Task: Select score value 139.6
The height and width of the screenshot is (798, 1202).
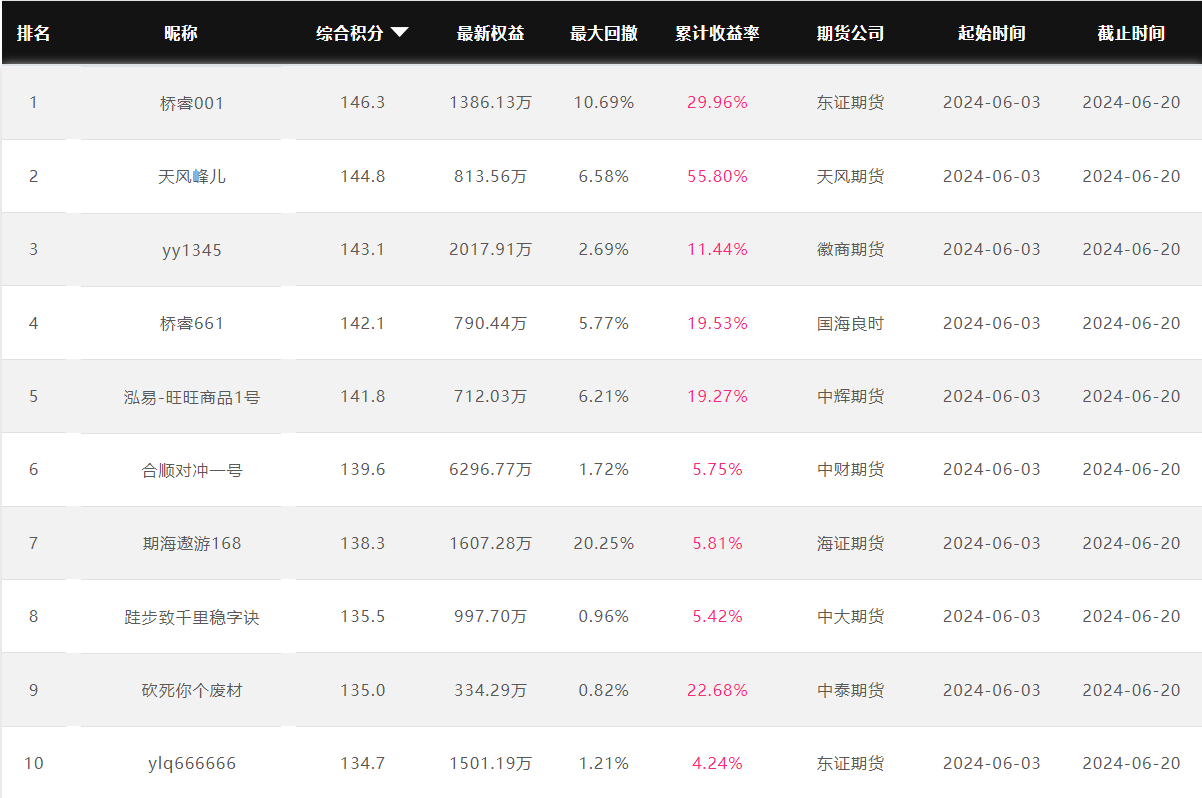Action: (362, 469)
